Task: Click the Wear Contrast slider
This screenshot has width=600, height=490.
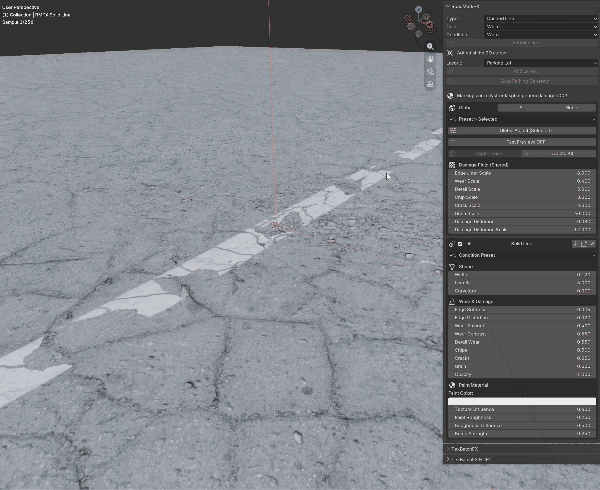Action: pos(522,334)
